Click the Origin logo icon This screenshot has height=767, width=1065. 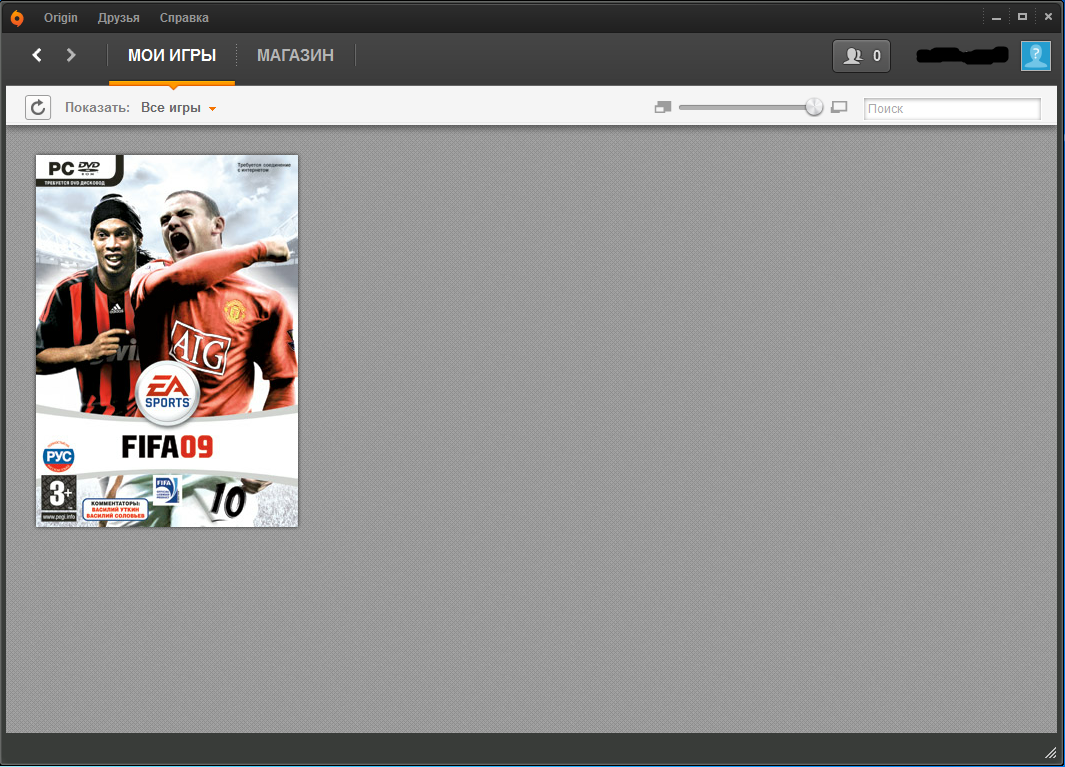(17, 18)
